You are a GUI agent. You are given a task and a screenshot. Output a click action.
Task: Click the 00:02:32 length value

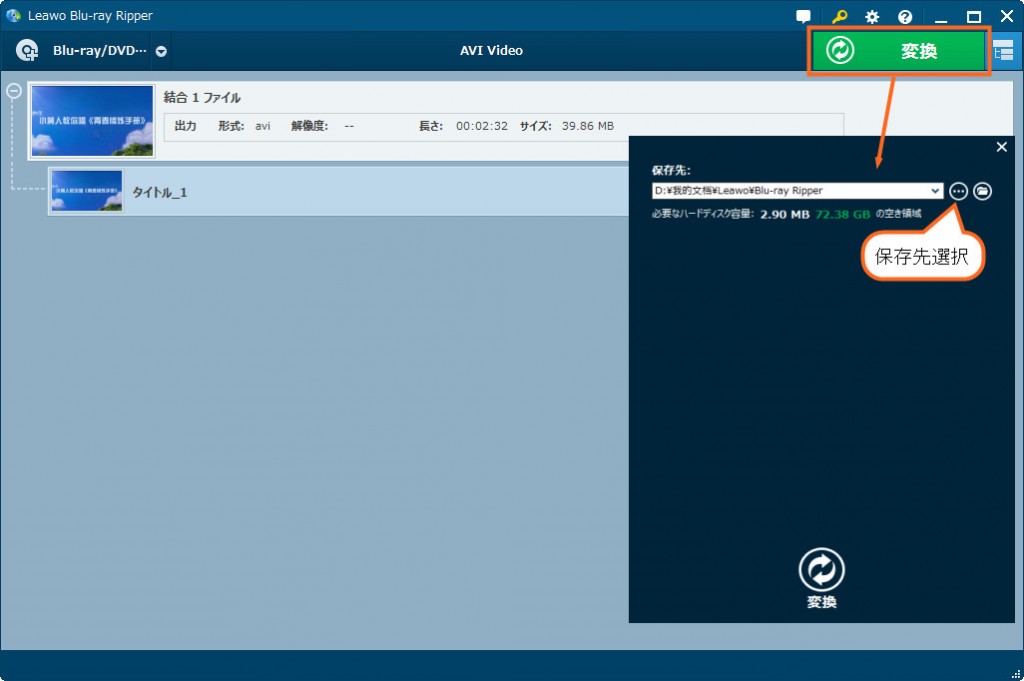click(x=481, y=126)
